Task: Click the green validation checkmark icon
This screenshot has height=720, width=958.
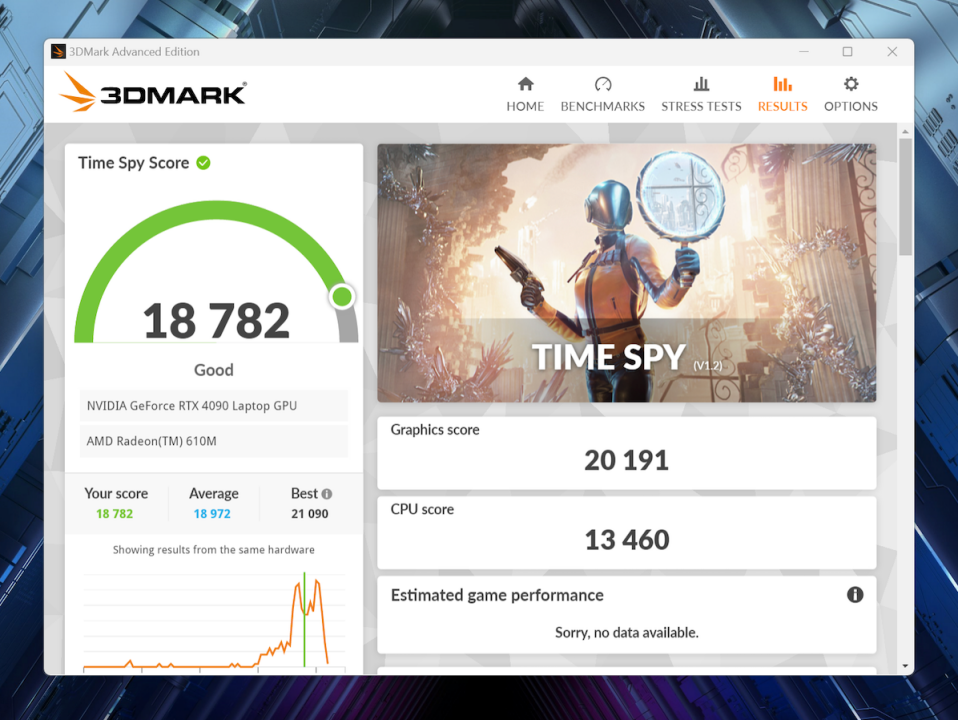Action: pos(203,163)
